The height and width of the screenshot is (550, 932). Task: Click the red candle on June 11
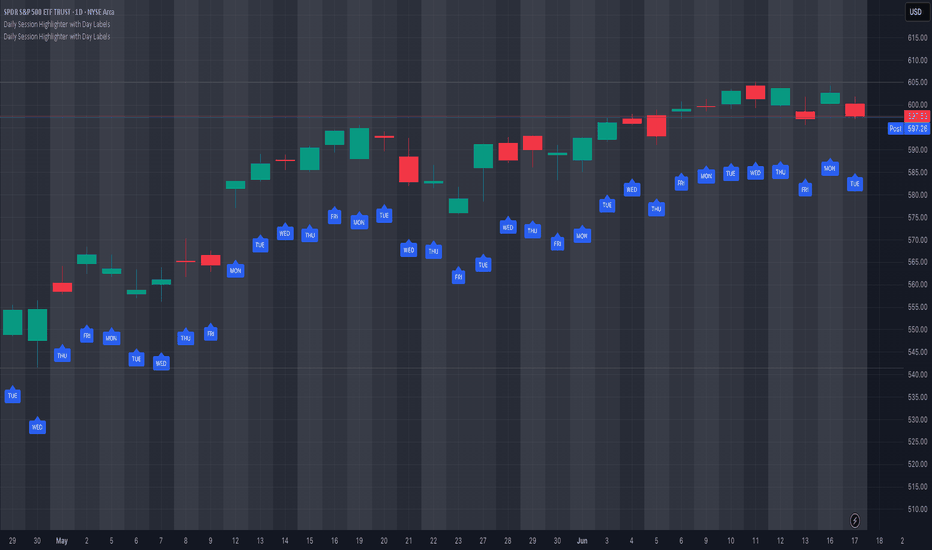[x=755, y=92]
